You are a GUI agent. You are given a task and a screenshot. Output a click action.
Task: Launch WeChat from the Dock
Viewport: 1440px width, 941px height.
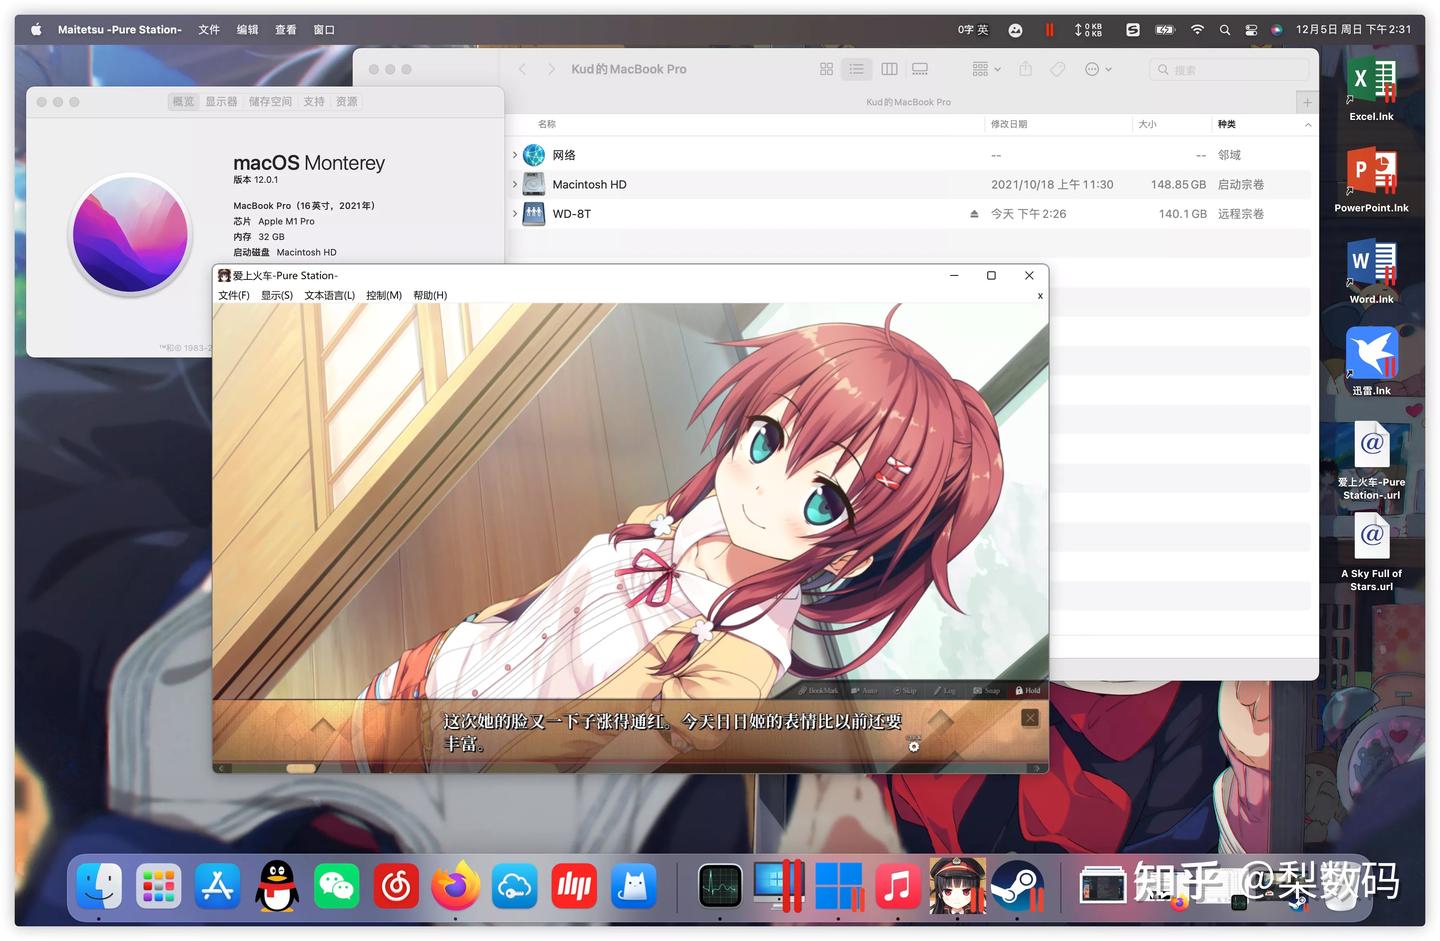(336, 886)
